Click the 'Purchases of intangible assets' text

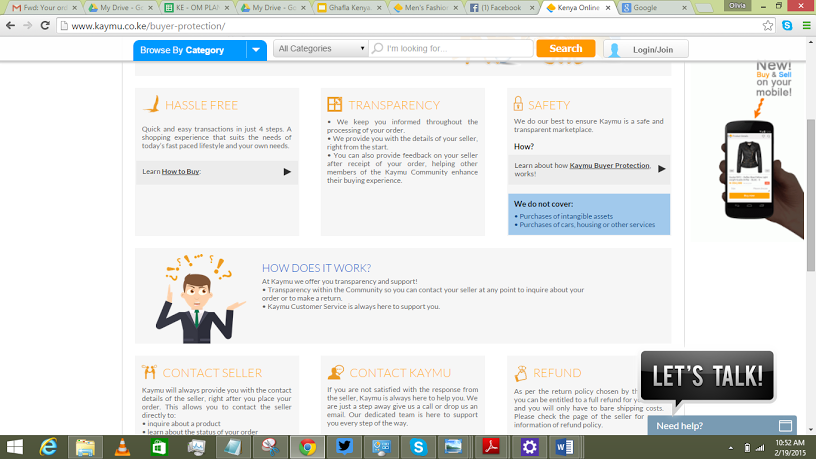pyautogui.click(x=566, y=216)
